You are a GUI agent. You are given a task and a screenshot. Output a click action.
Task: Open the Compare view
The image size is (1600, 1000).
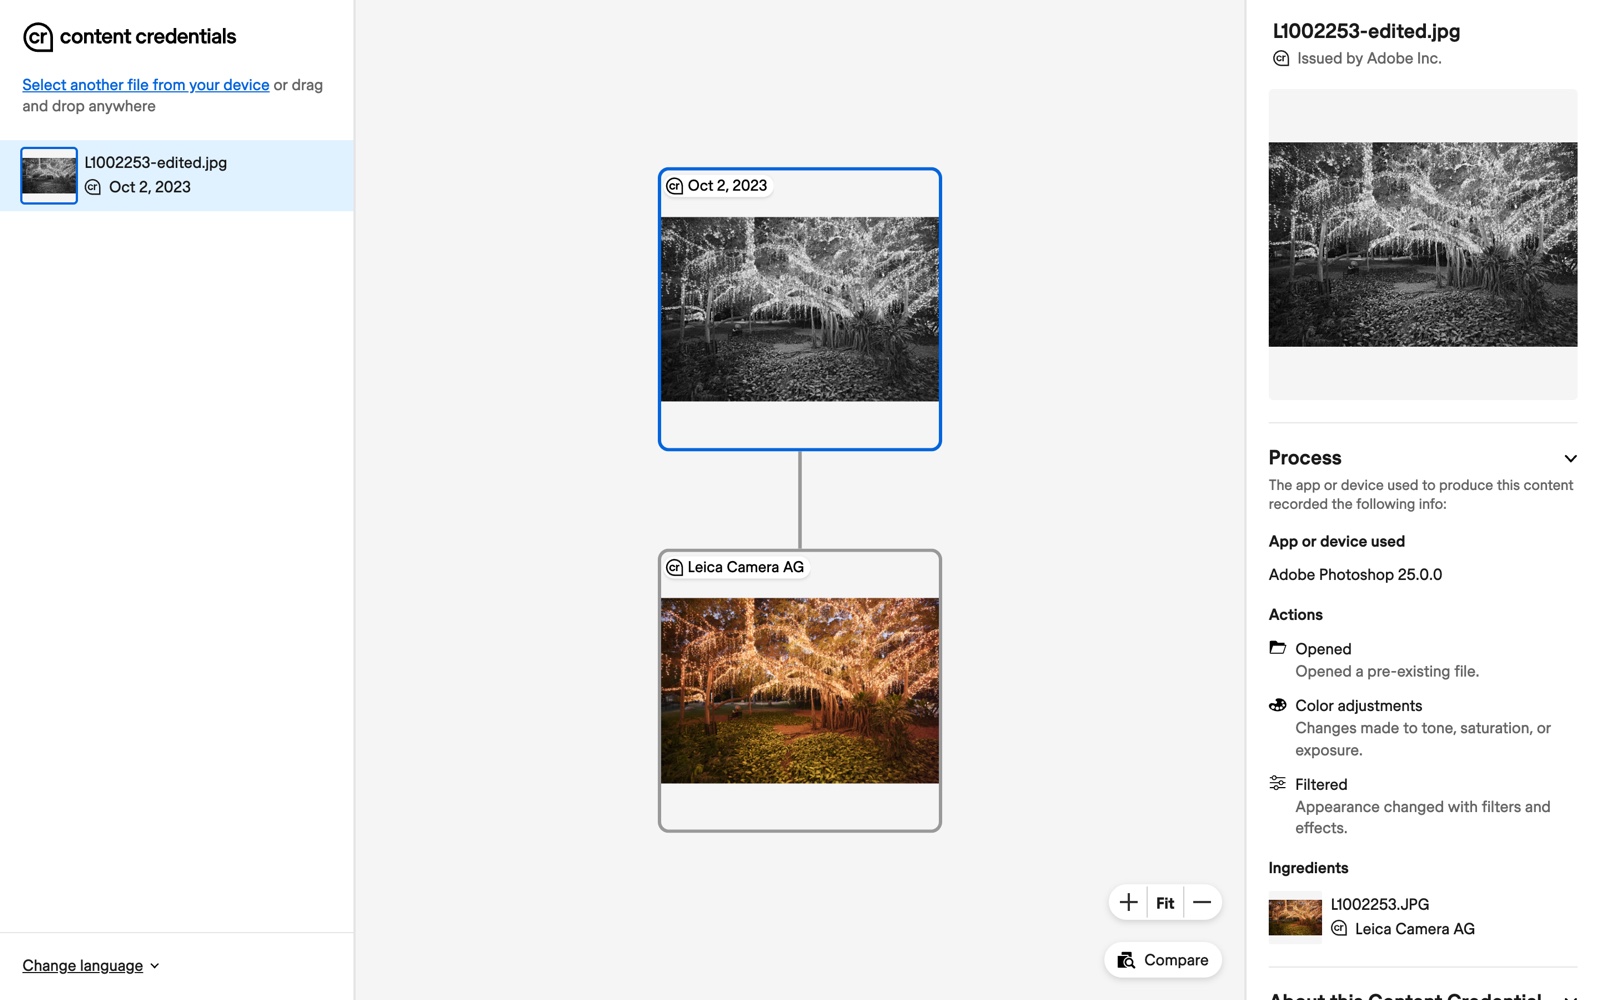(1163, 960)
